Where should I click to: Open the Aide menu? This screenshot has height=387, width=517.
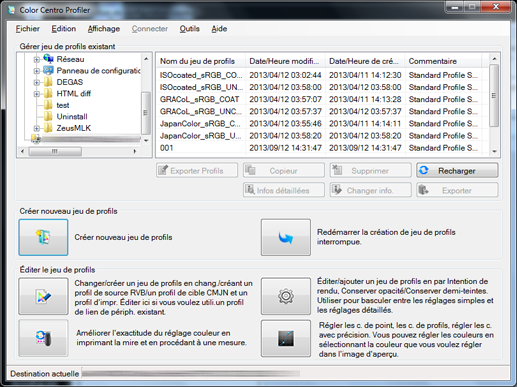click(x=219, y=29)
